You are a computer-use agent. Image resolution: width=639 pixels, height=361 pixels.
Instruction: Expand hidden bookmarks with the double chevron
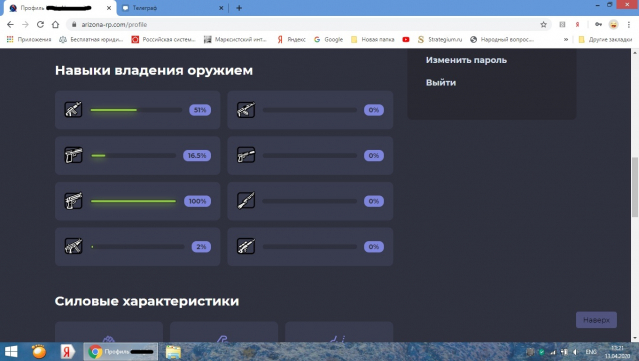point(566,40)
